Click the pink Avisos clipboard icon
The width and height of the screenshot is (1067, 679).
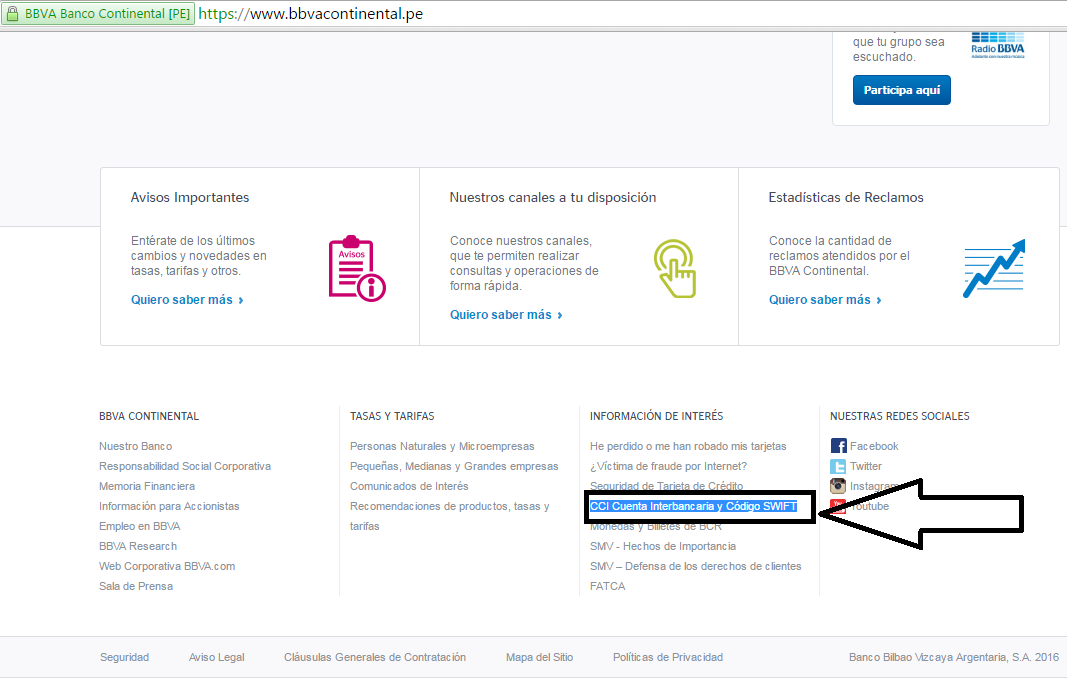tap(357, 268)
